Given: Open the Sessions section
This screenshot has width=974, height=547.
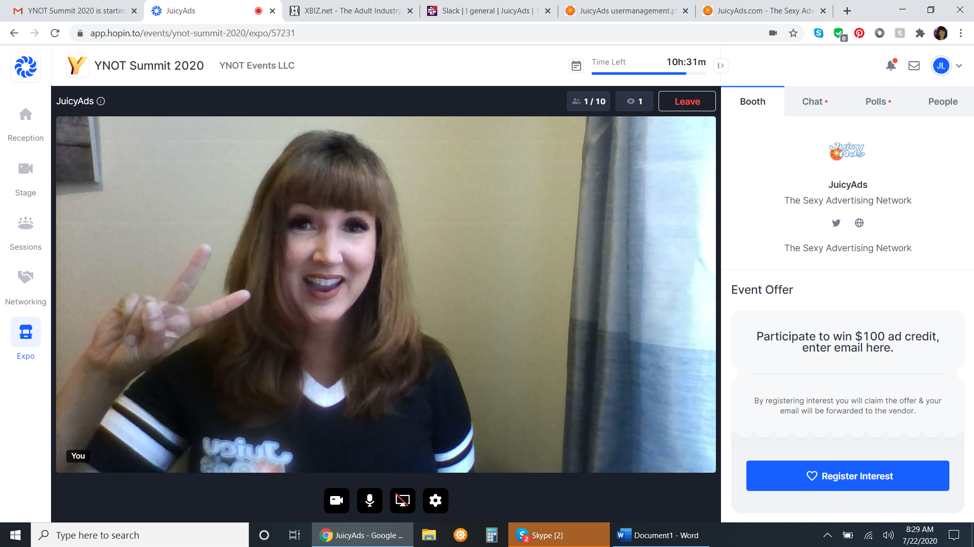Looking at the screenshot, I should tap(25, 233).
